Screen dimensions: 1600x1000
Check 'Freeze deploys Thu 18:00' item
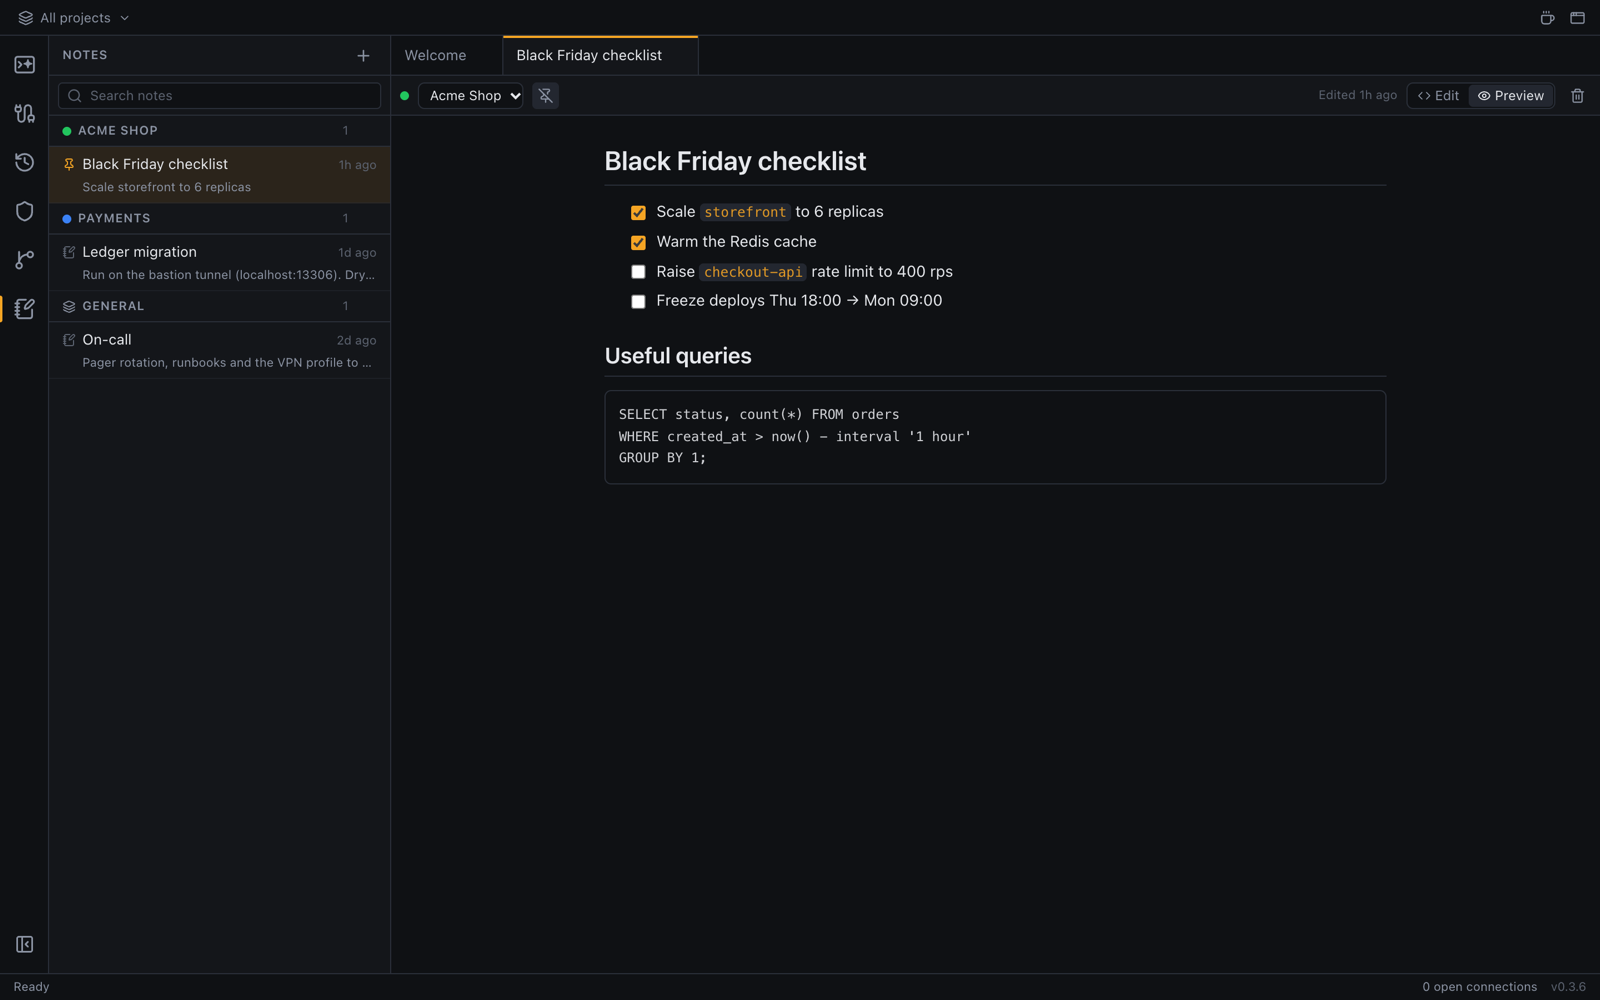tap(638, 301)
